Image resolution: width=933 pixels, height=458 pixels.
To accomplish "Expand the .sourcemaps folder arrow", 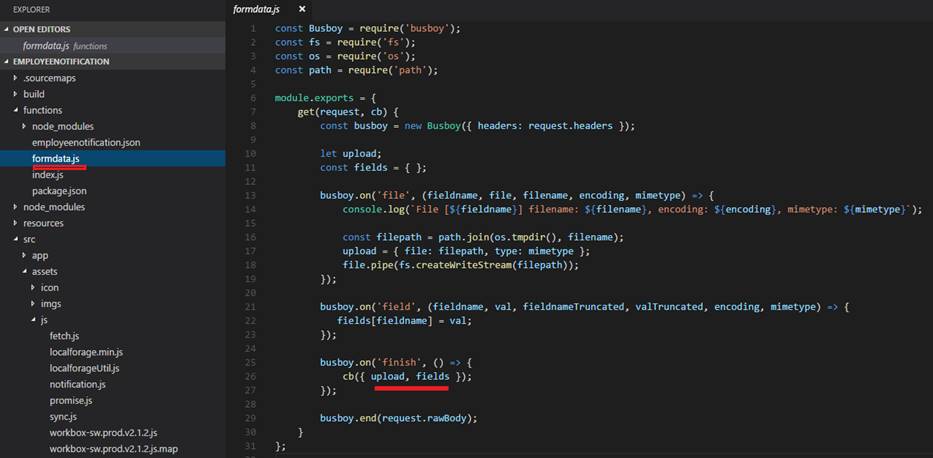I will (15, 78).
